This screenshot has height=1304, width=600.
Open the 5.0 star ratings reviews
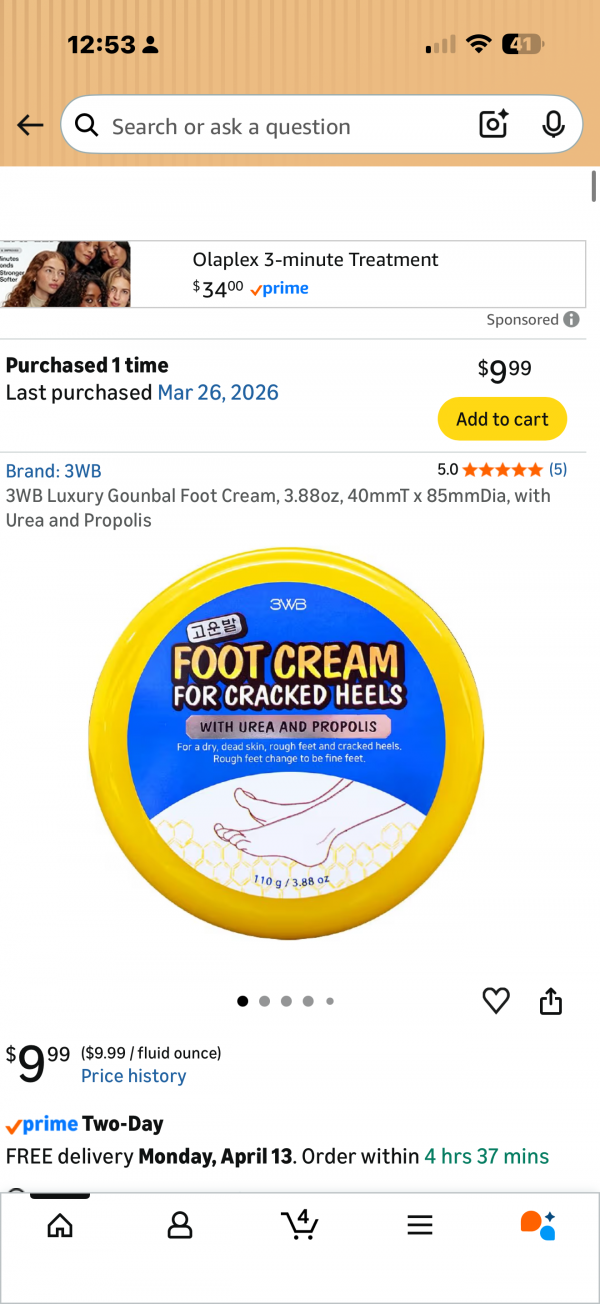(502, 469)
